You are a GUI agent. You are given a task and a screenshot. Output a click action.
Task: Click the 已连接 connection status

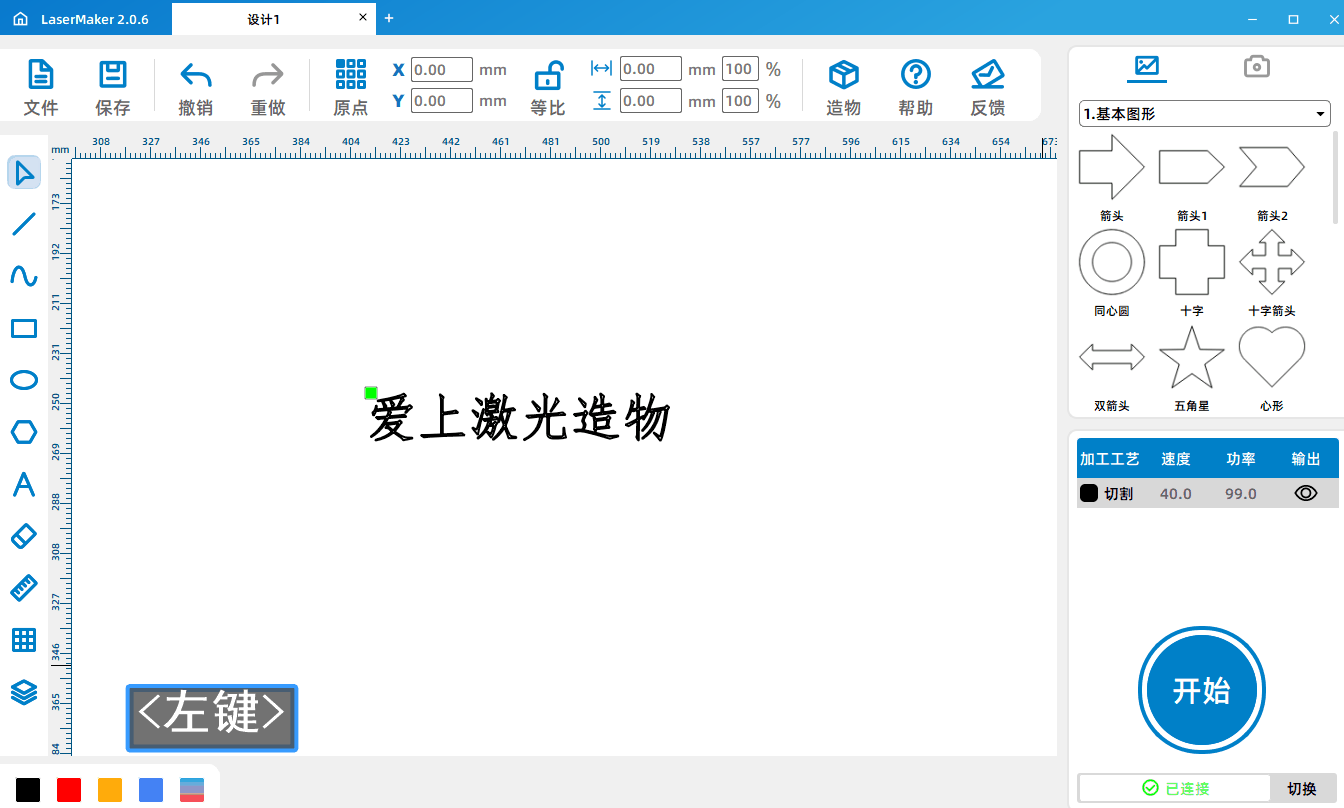click(1176, 788)
